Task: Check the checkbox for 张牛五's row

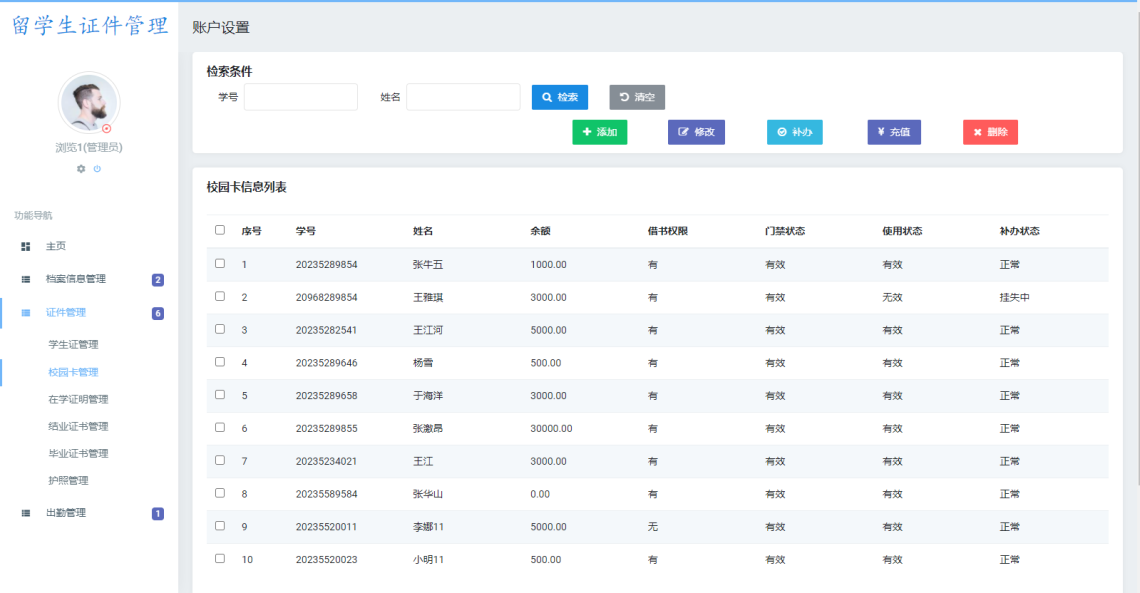Action: (x=221, y=264)
